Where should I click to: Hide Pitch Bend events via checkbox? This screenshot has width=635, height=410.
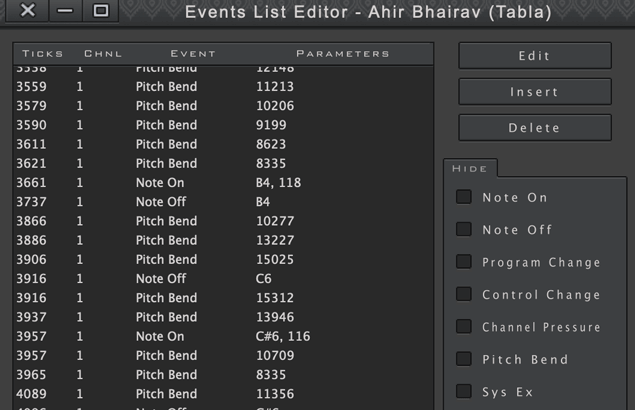click(x=464, y=359)
